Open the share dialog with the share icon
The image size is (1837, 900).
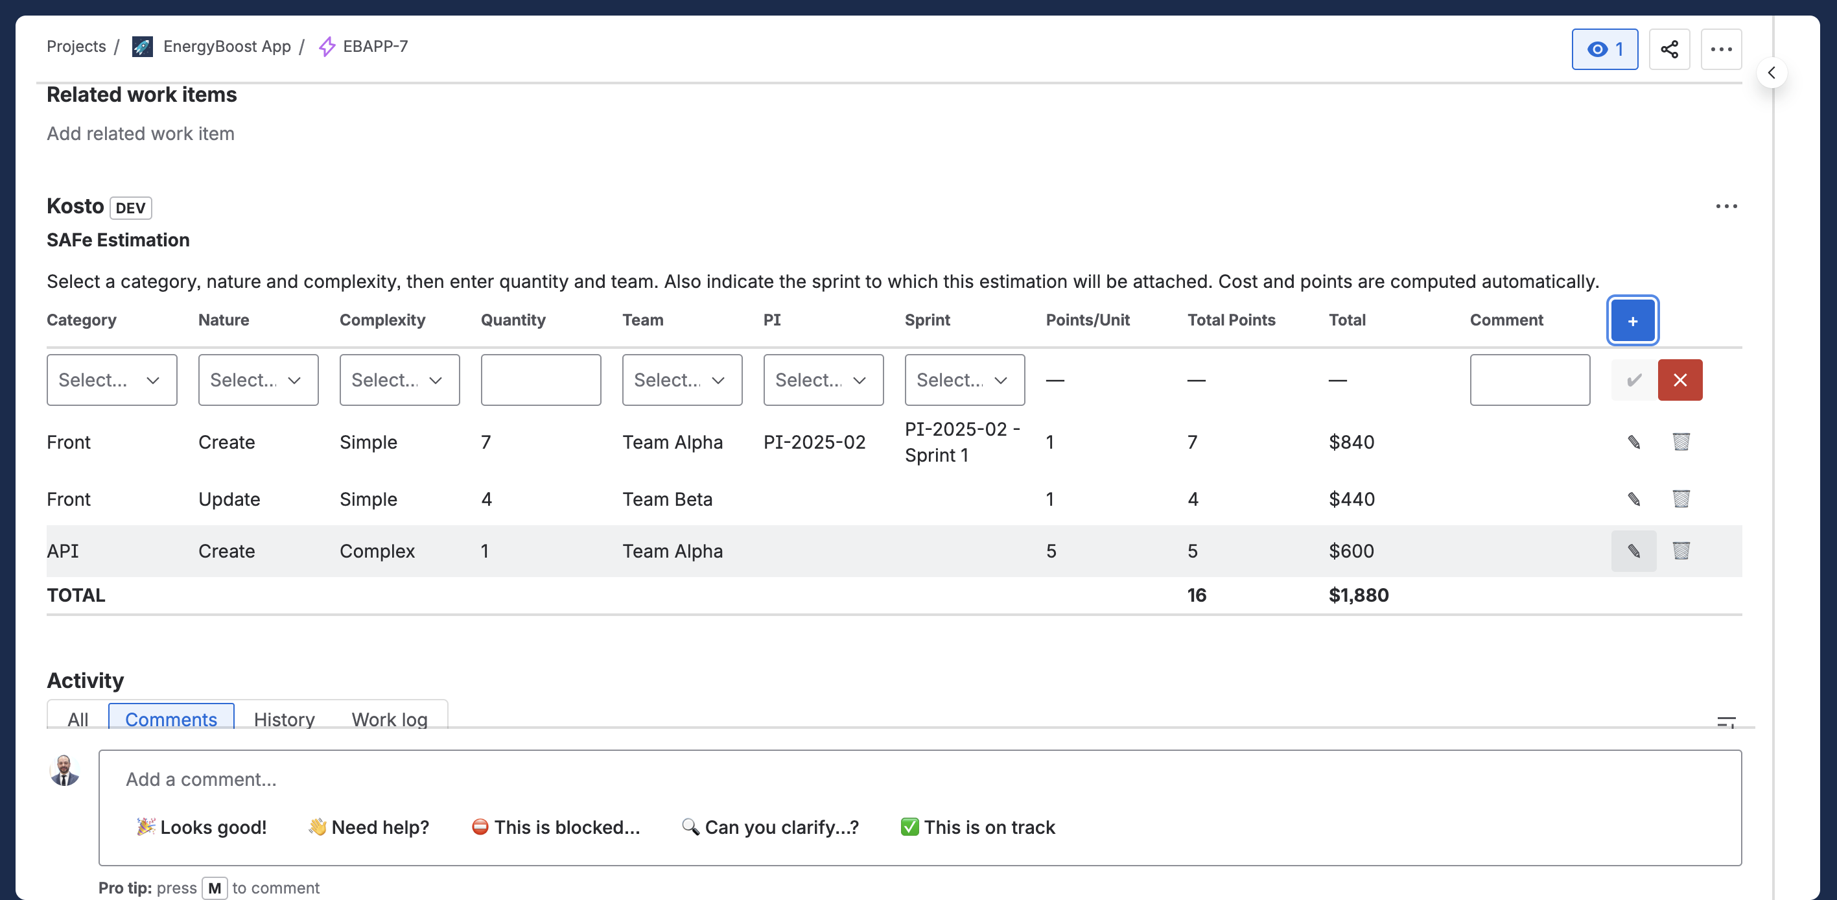[x=1669, y=48]
